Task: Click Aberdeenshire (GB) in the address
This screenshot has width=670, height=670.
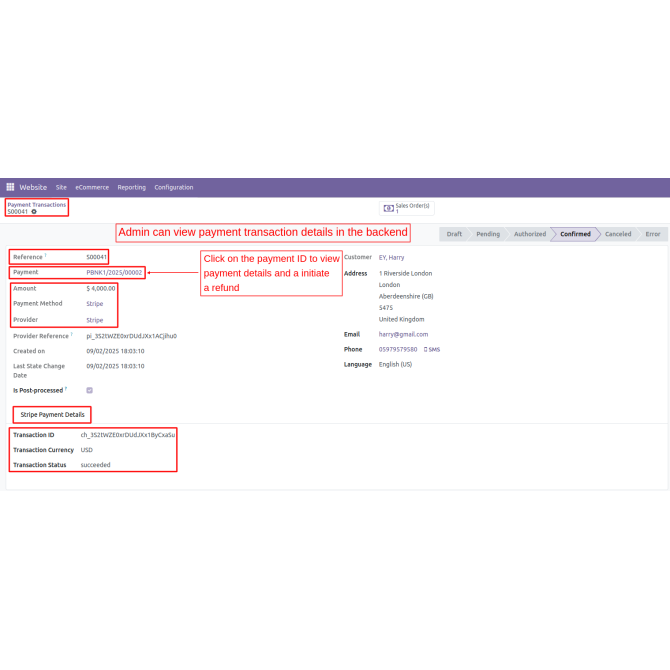Action: point(406,296)
